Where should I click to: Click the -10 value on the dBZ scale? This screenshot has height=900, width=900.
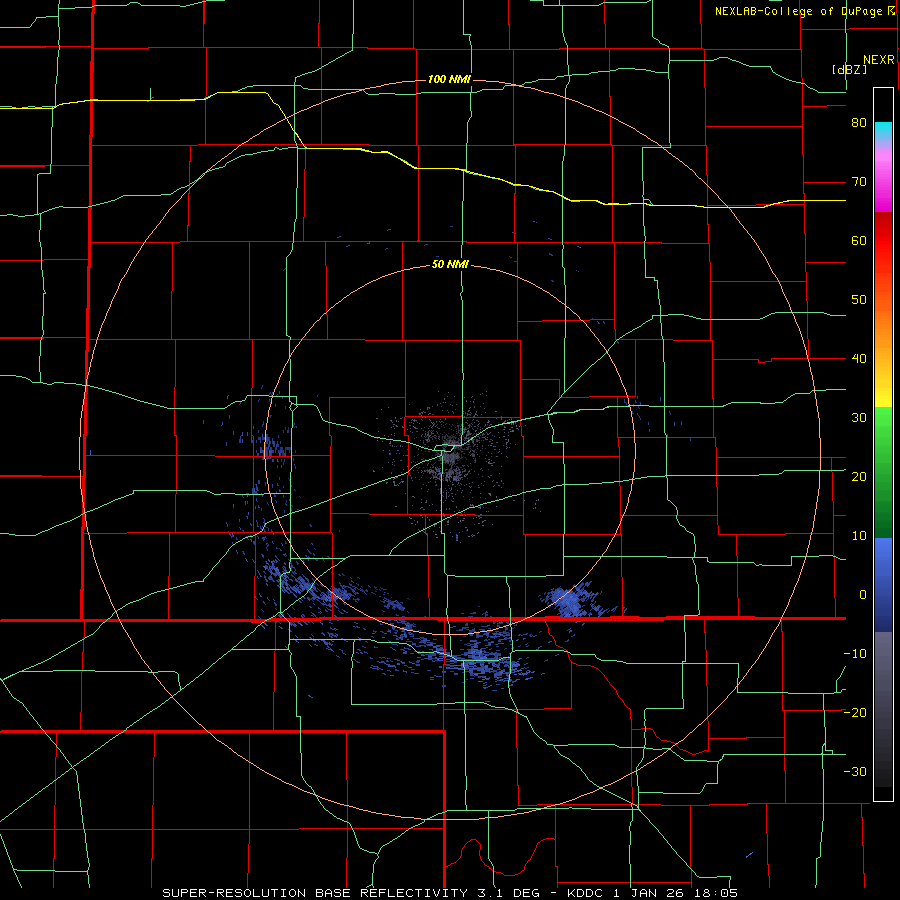[x=855, y=654]
